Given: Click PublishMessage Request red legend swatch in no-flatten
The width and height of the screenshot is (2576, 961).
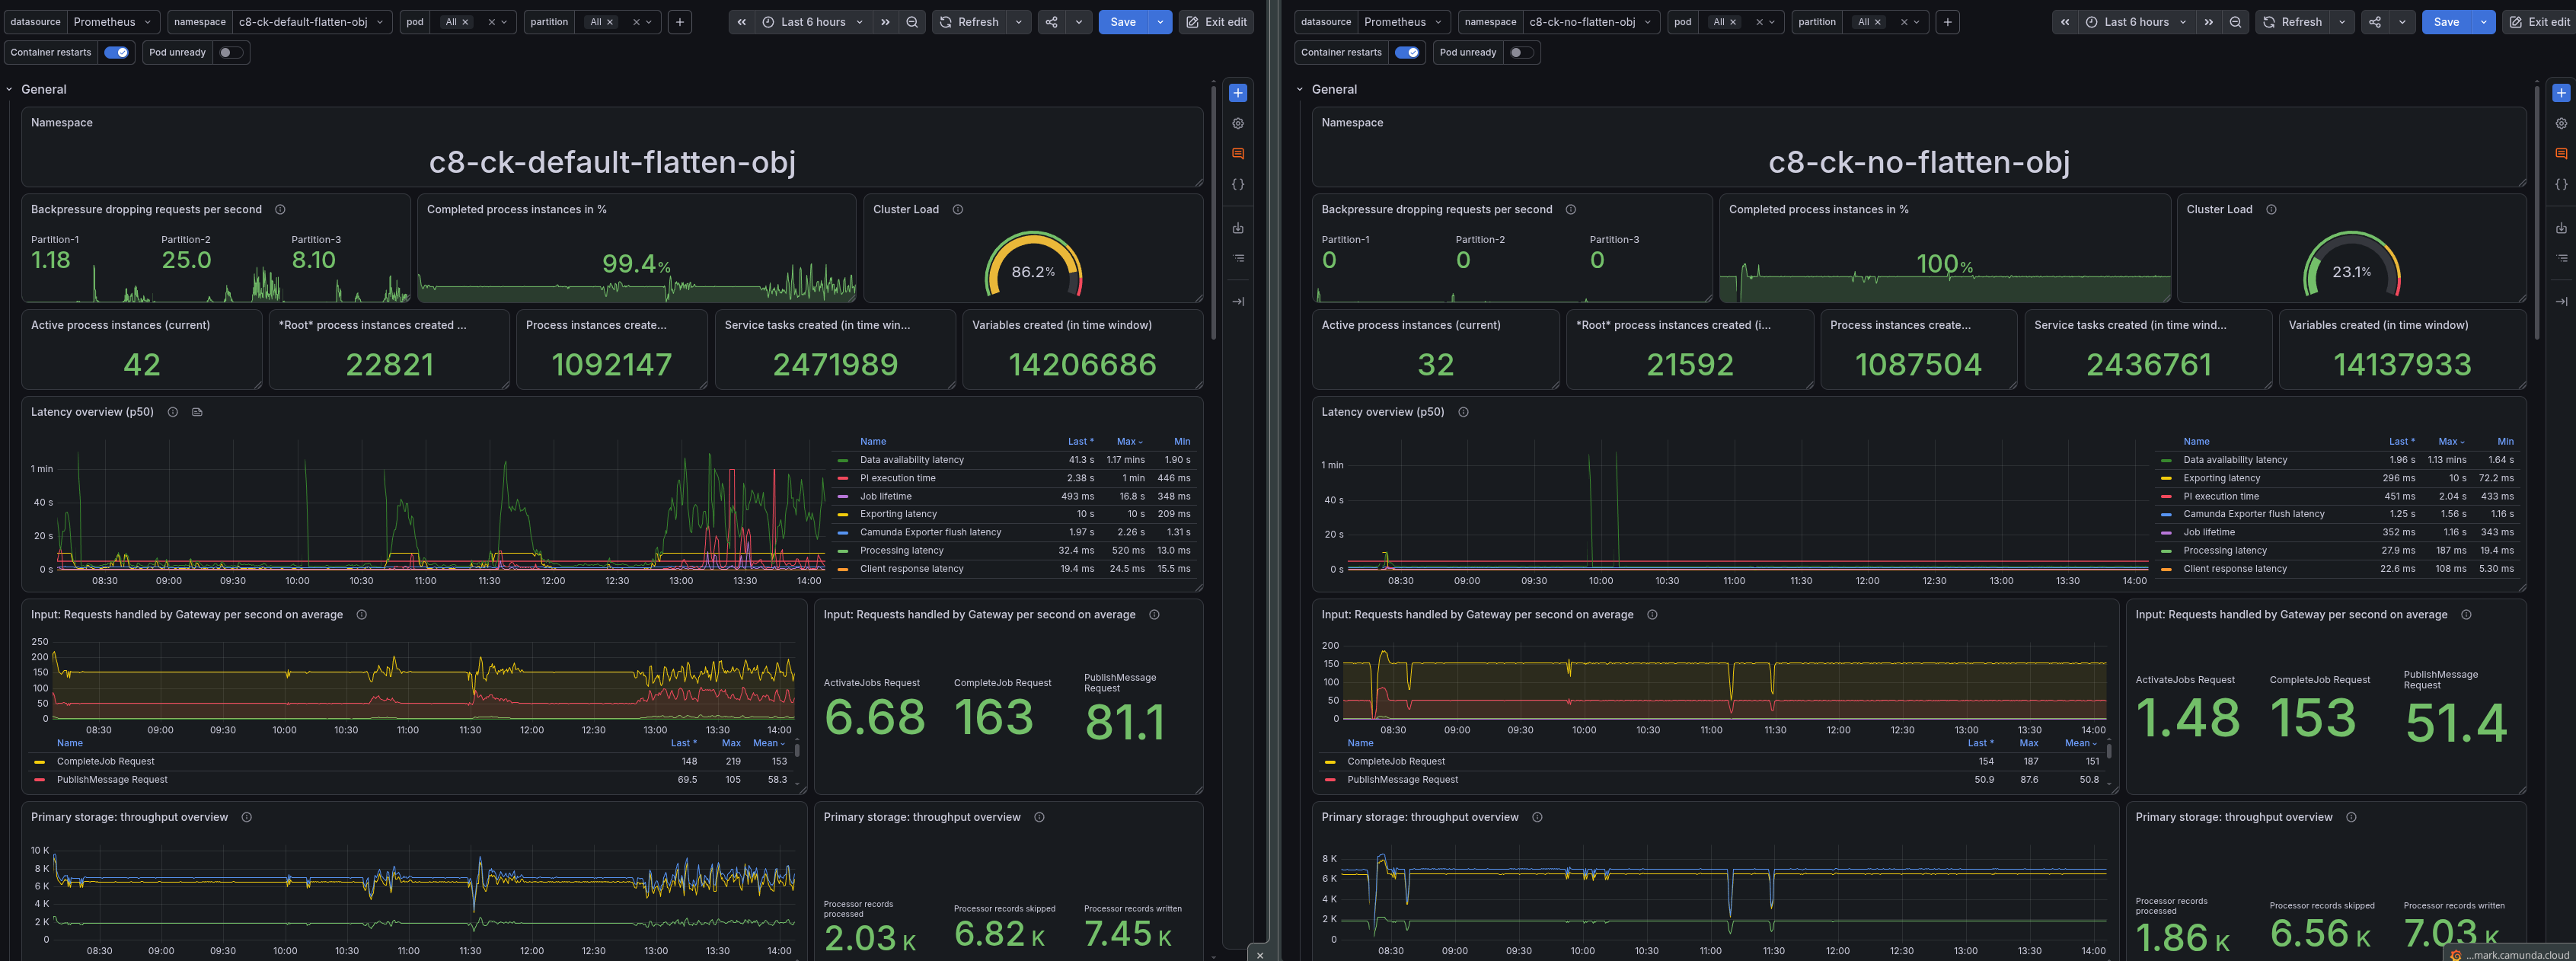Looking at the screenshot, I should [1330, 780].
